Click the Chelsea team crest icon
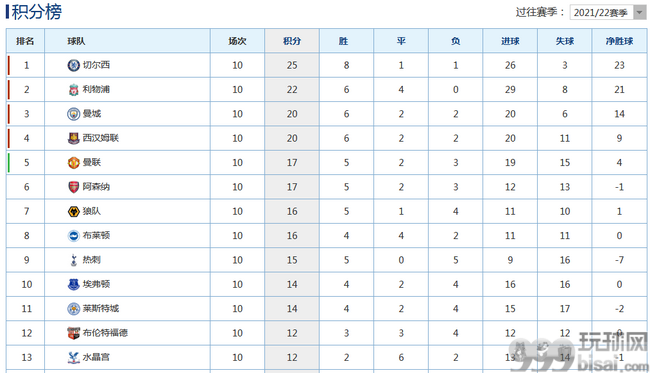650x373 pixels. pos(73,65)
